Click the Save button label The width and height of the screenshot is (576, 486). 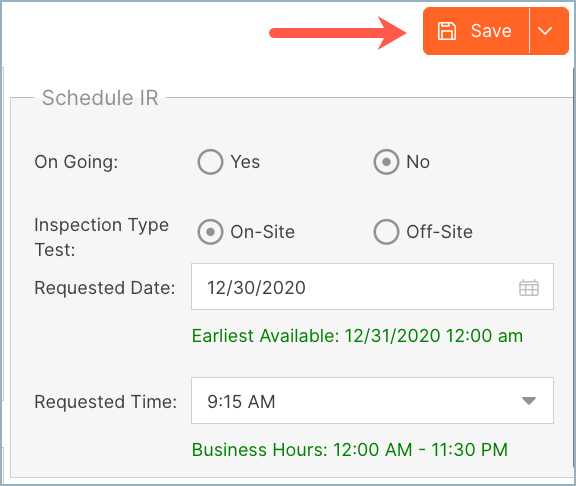pos(491,31)
